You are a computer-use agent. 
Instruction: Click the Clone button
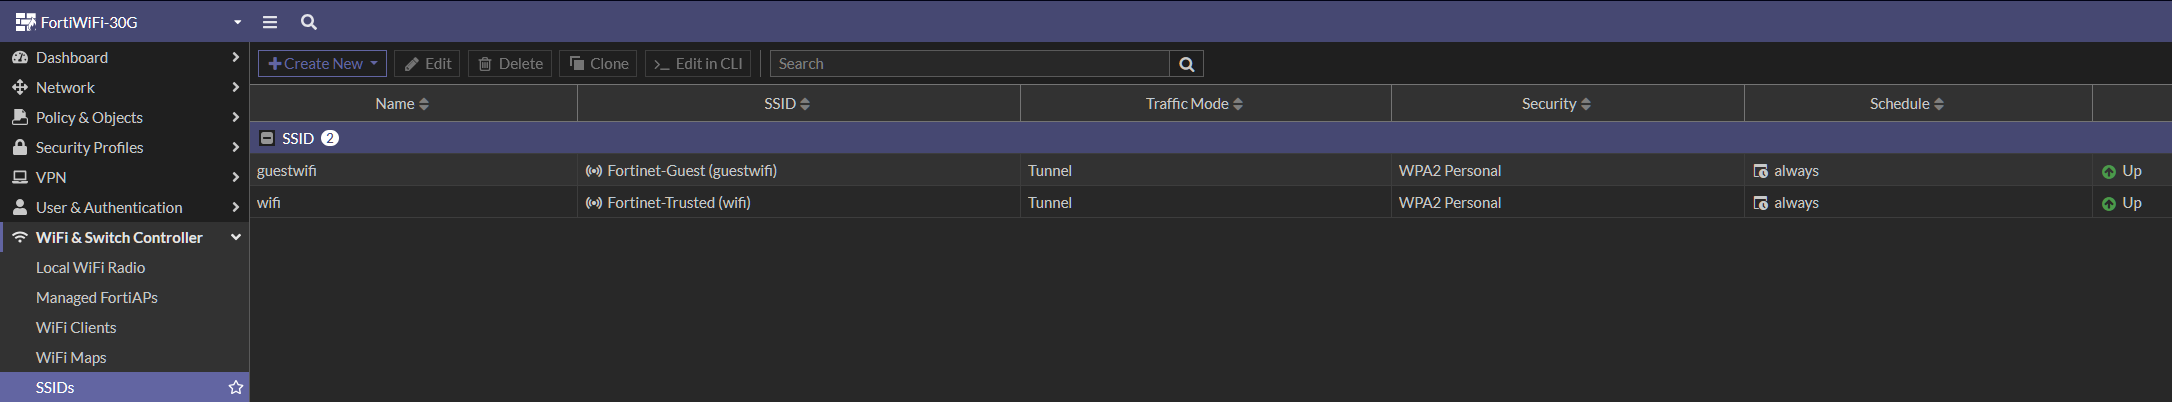(x=598, y=64)
